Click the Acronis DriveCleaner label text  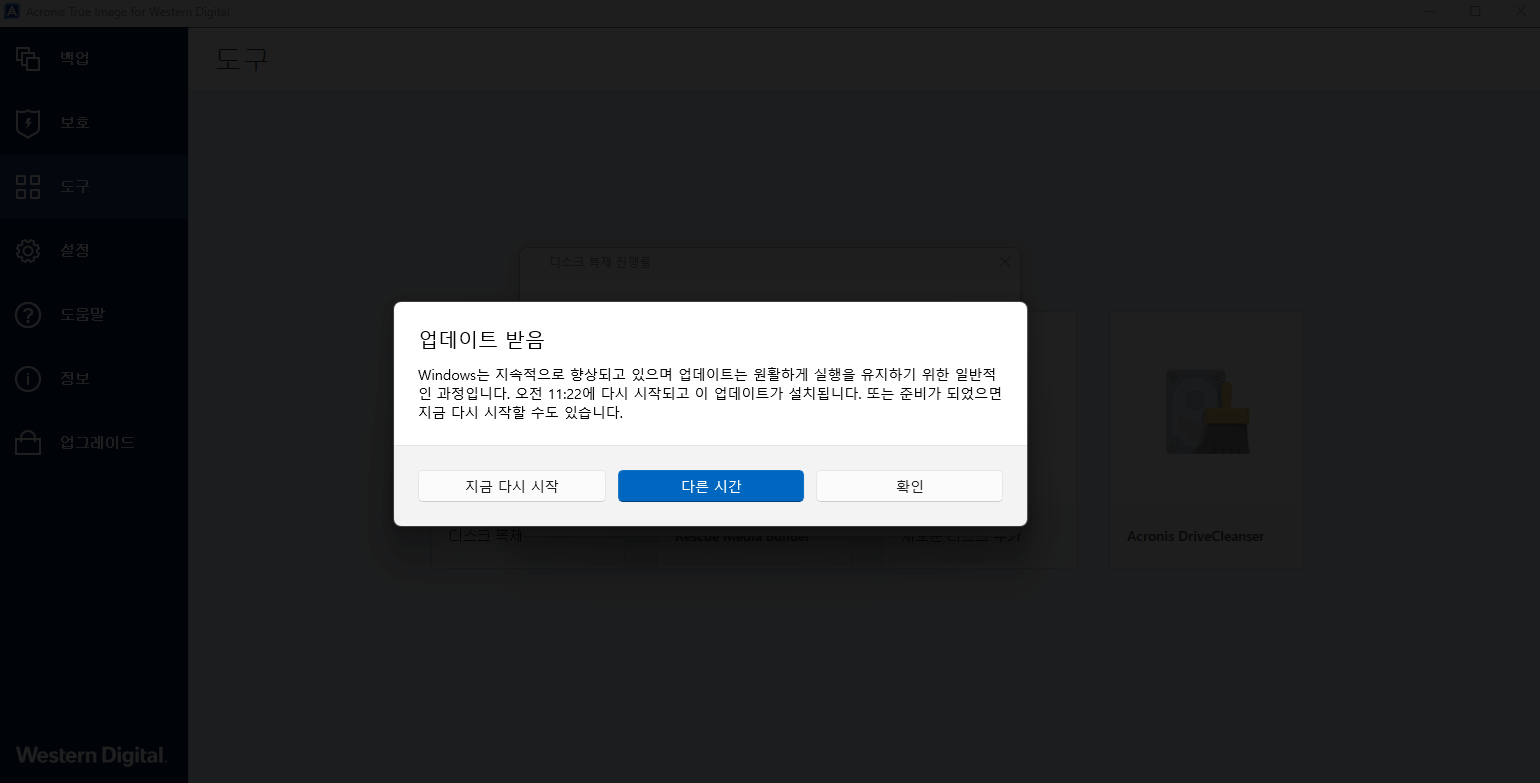(x=1195, y=536)
